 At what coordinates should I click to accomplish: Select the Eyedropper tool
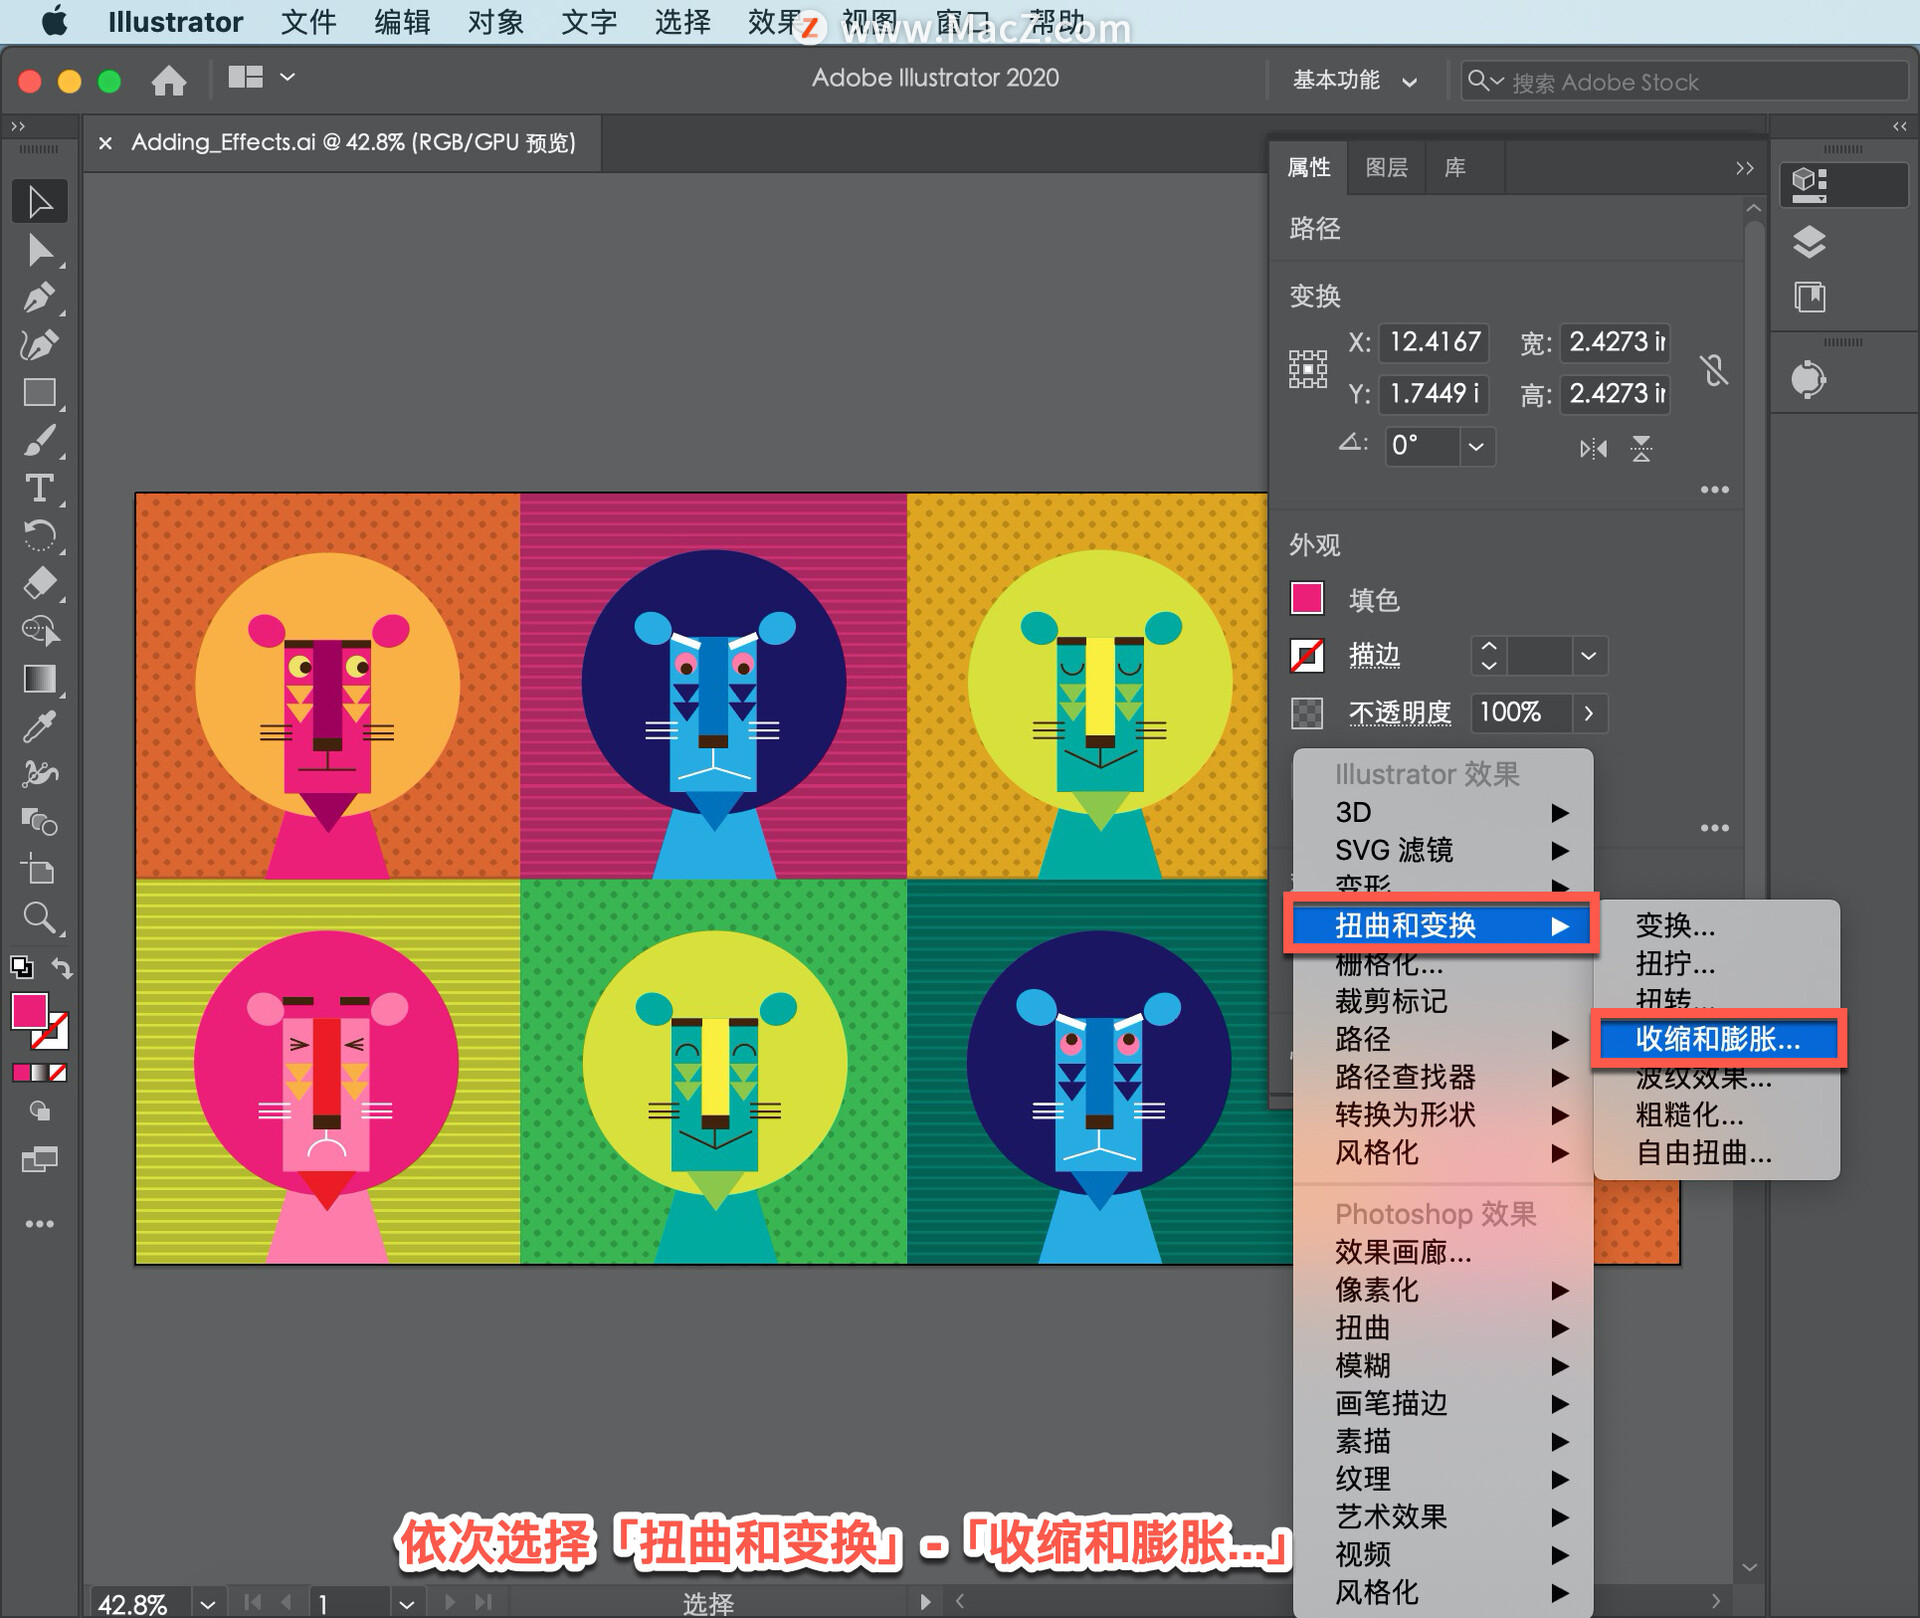(40, 728)
